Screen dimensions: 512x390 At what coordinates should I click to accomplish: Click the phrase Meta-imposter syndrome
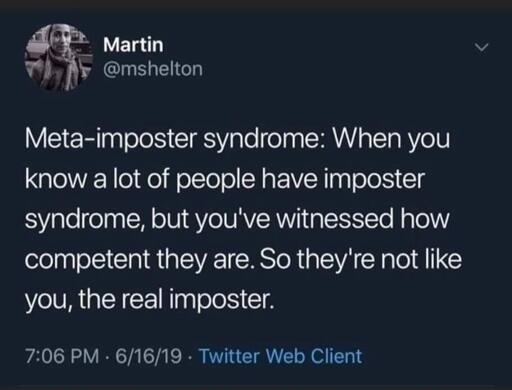point(171,139)
